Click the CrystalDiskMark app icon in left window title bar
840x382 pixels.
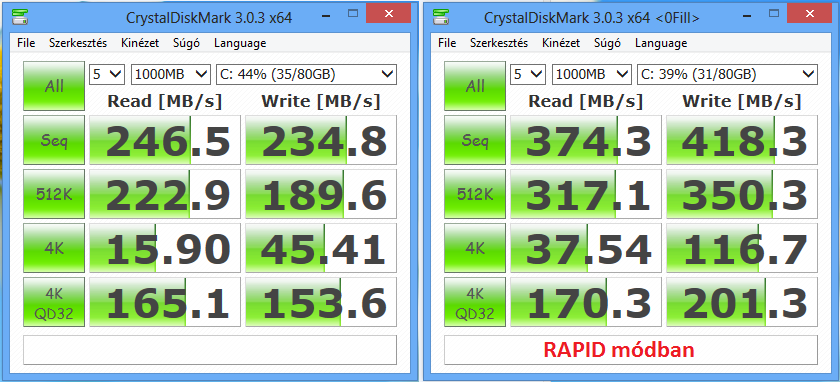tap(20, 16)
